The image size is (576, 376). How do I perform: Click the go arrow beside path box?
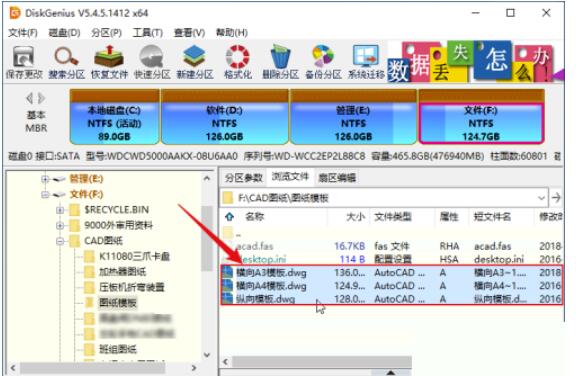tap(556, 198)
